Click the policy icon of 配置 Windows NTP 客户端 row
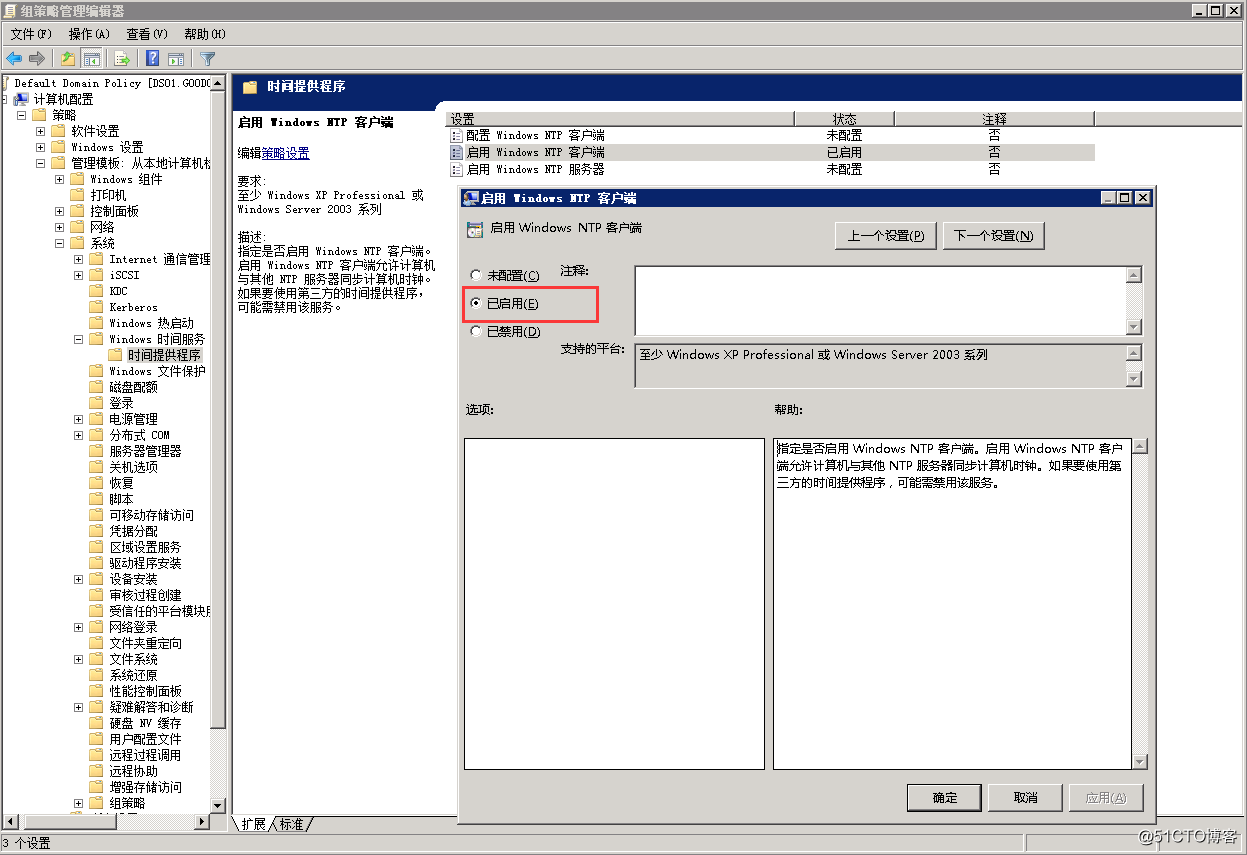Image resolution: width=1247 pixels, height=855 pixels. (x=456, y=135)
